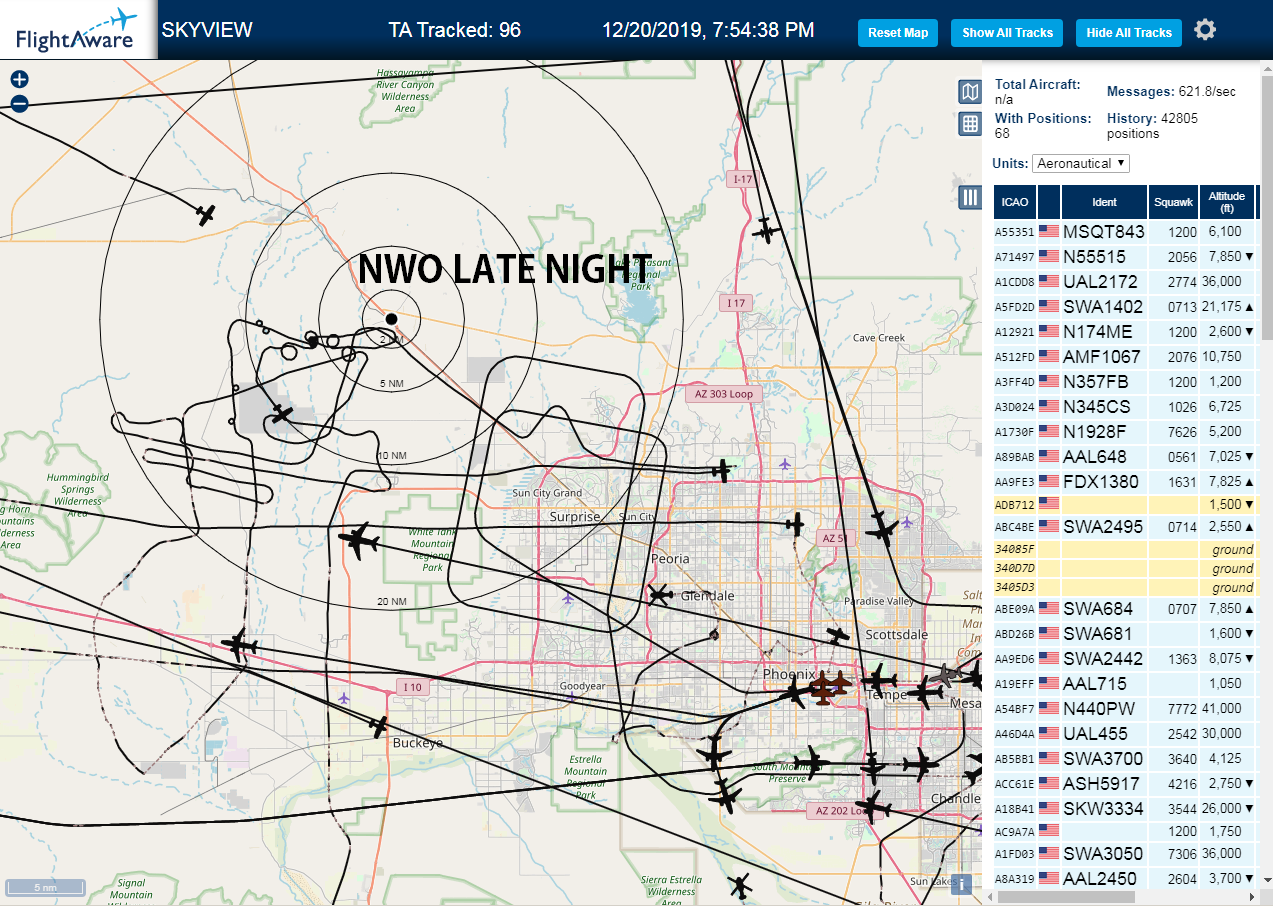The height and width of the screenshot is (907, 1273).
Task: Select the N440PW aircraft row
Action: pyautogui.click(x=1124, y=708)
